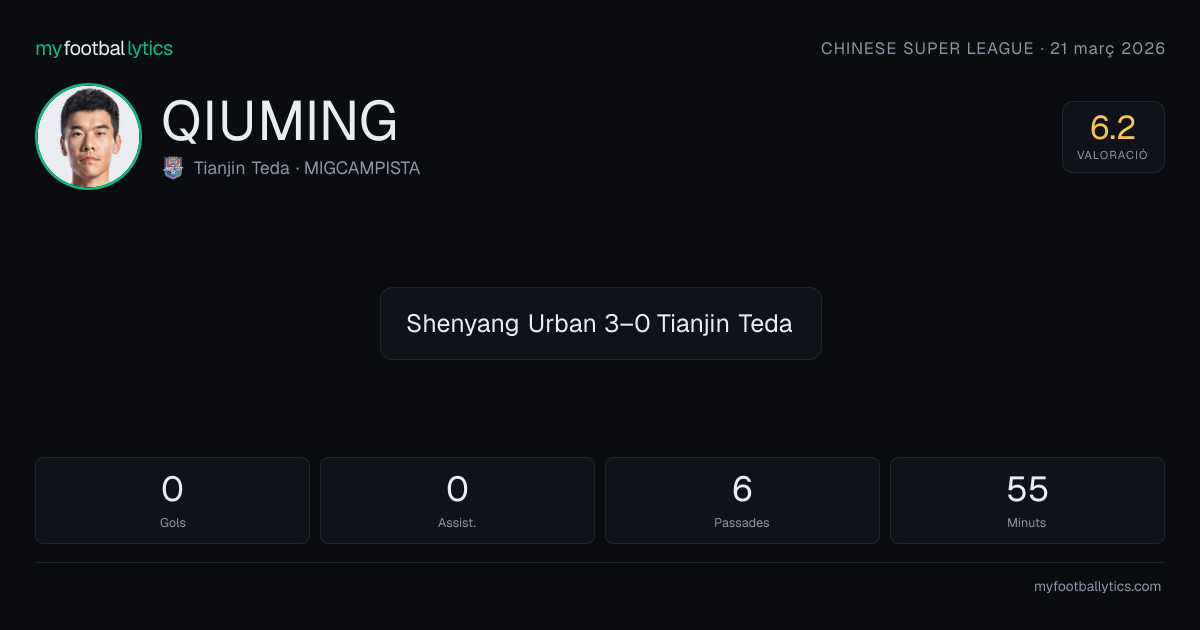This screenshot has width=1200, height=630.
Task: Click the Tianjin Teda team name
Action: click(x=241, y=168)
